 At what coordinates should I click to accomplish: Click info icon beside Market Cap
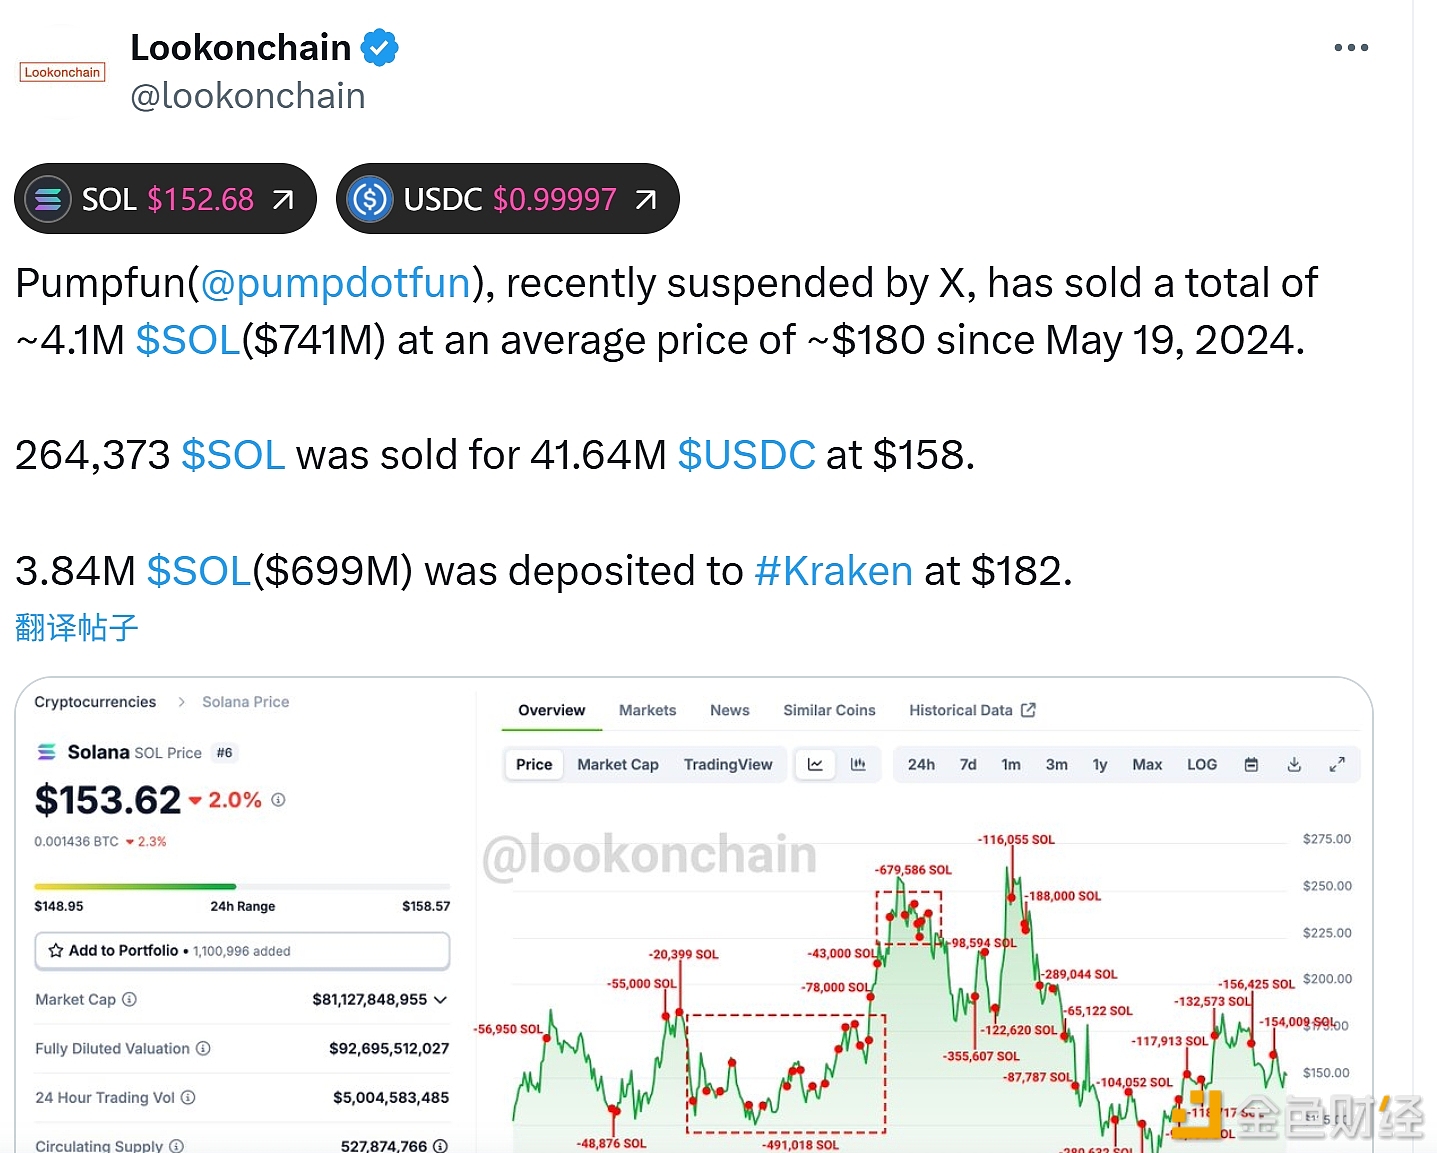[130, 999]
